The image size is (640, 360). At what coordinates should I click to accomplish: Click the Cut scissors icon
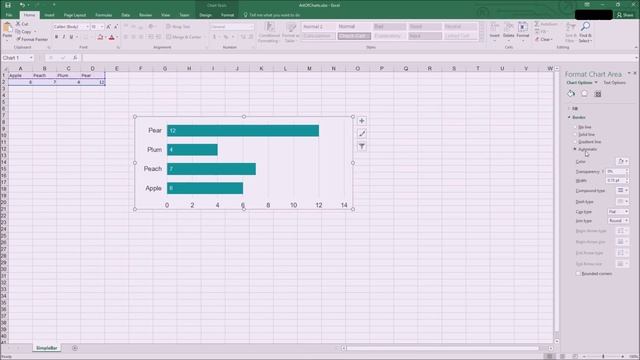[18, 24]
